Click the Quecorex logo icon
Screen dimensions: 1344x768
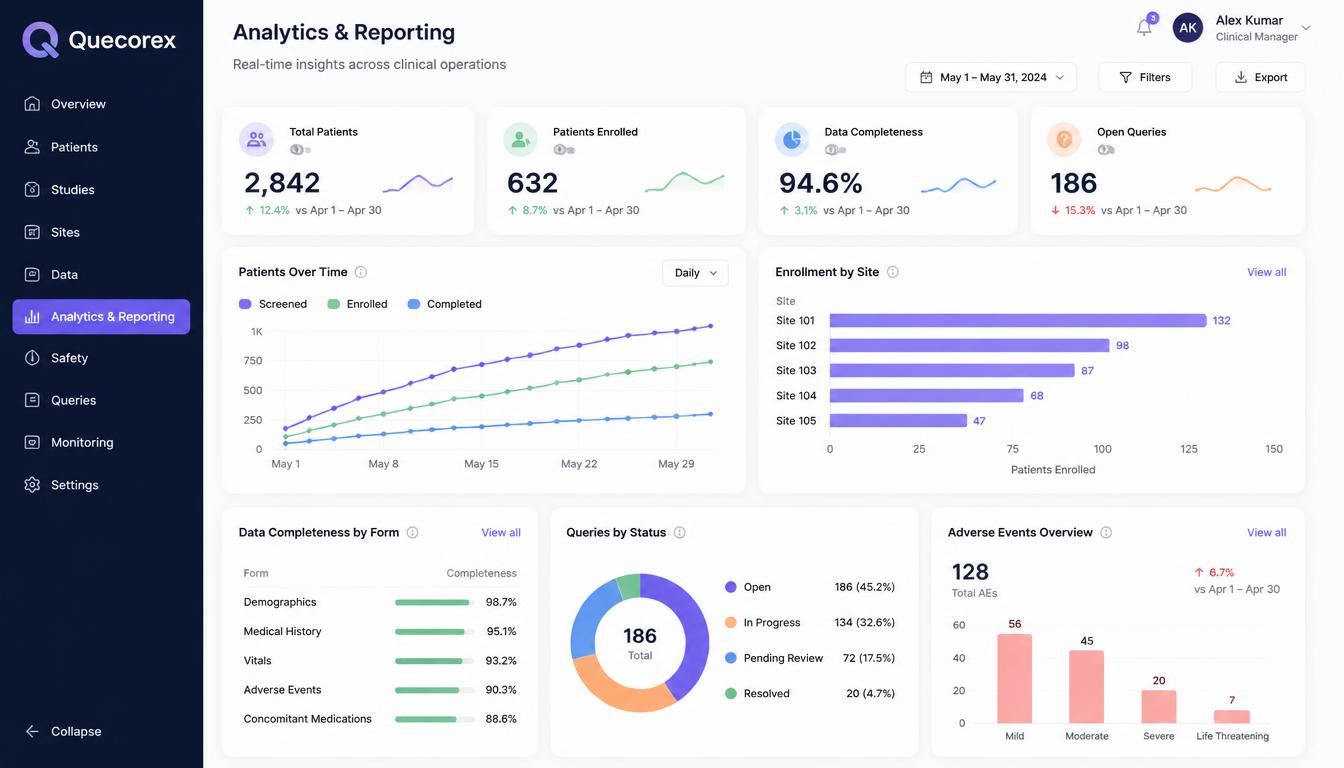click(41, 40)
